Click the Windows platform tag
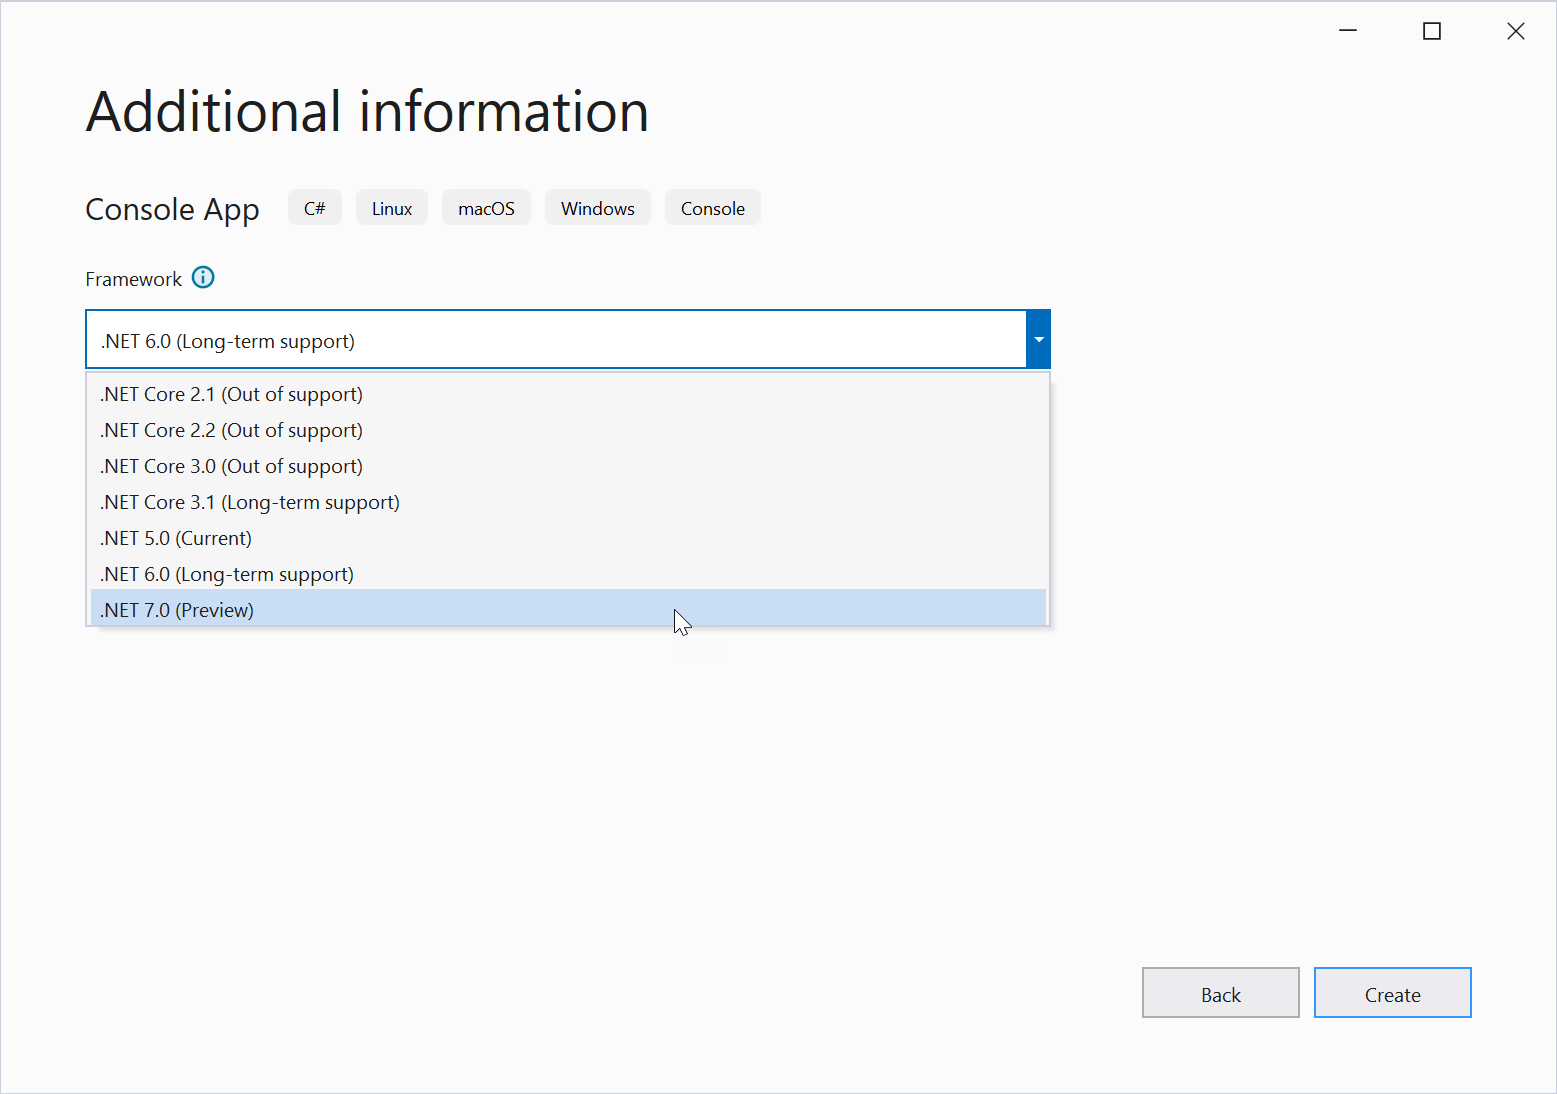This screenshot has width=1557, height=1094. click(597, 208)
